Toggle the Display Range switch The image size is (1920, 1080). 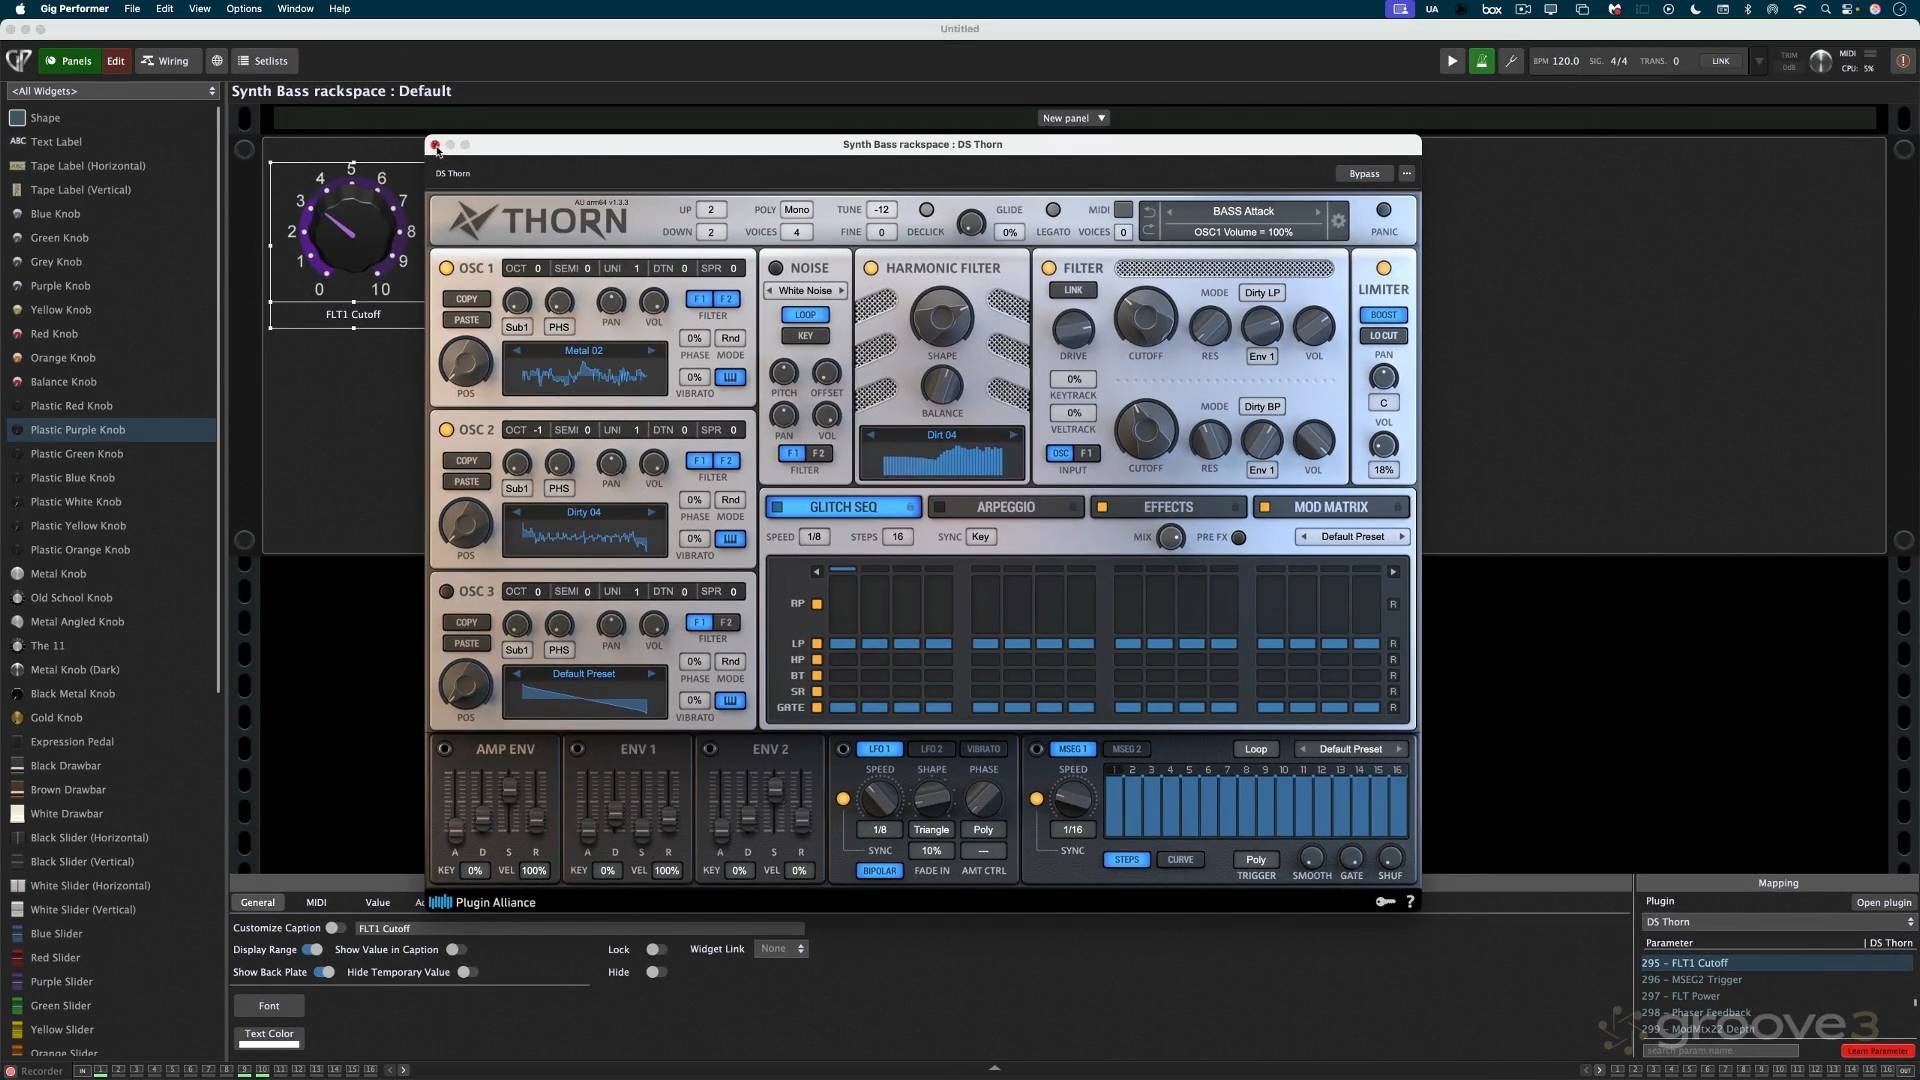[313, 950]
